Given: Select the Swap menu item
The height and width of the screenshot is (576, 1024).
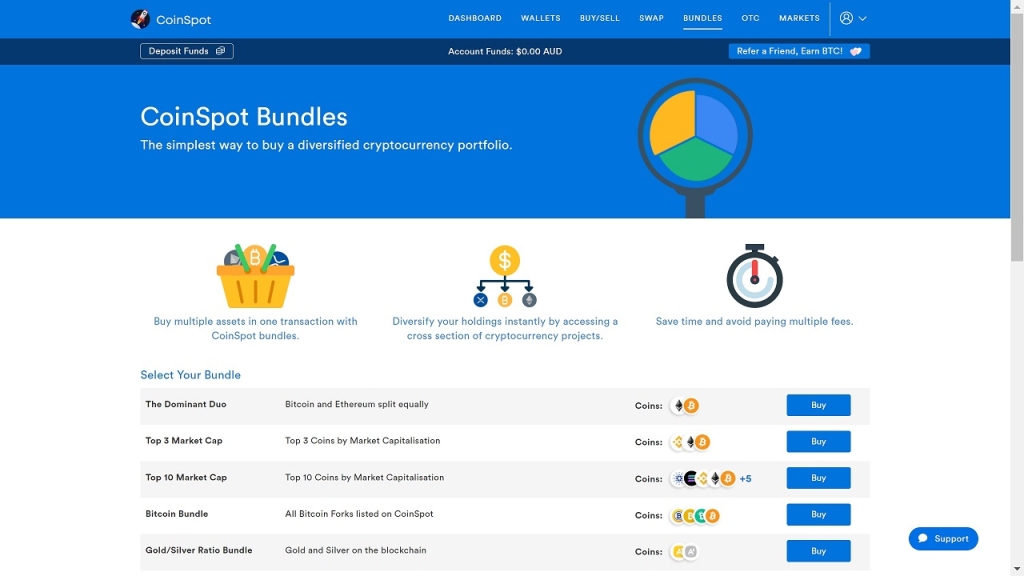Looking at the screenshot, I should [651, 18].
